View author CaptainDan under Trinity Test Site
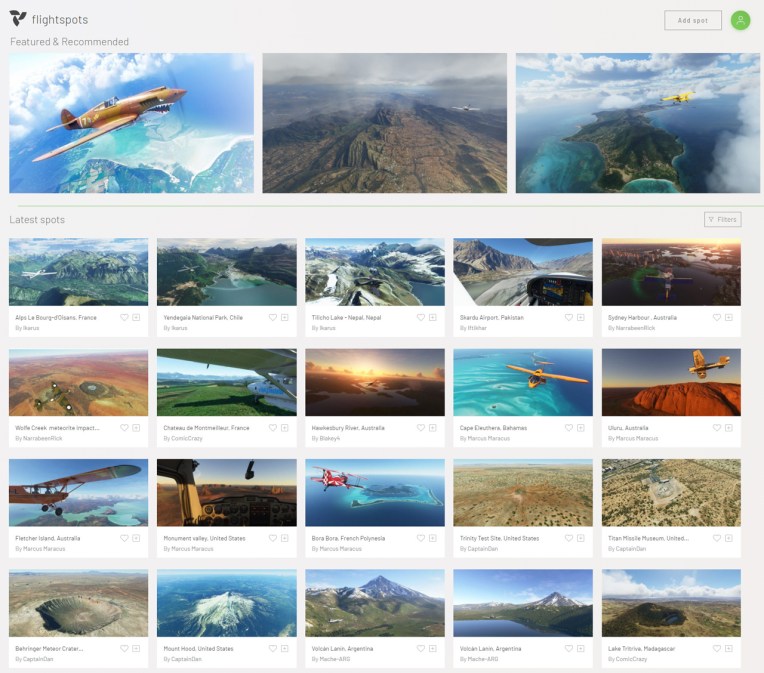The height and width of the screenshot is (673, 764). [481, 549]
